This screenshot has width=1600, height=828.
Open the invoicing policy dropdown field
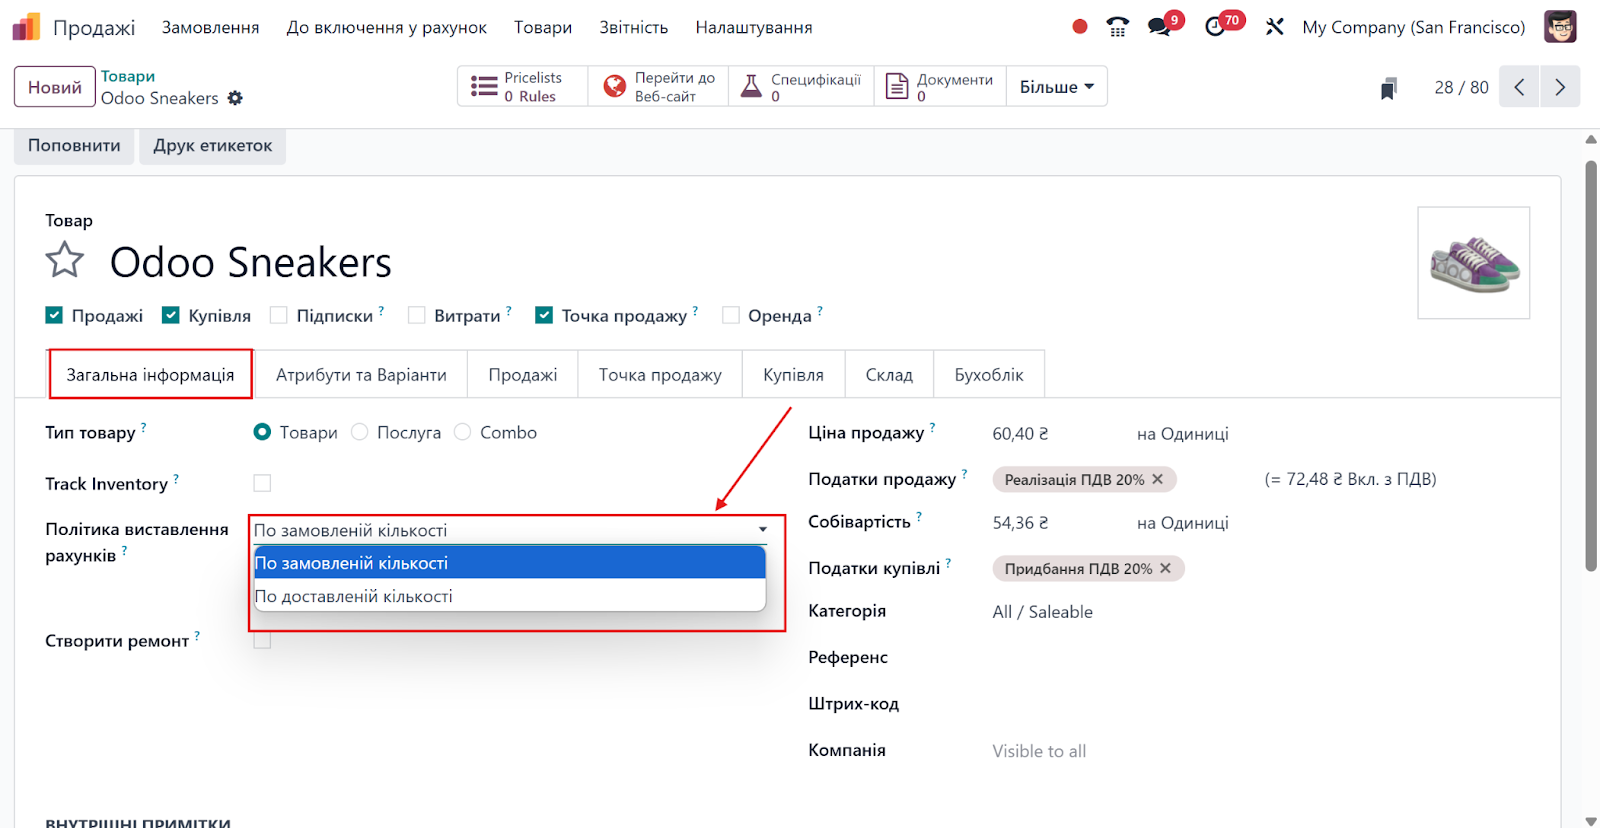tap(510, 530)
